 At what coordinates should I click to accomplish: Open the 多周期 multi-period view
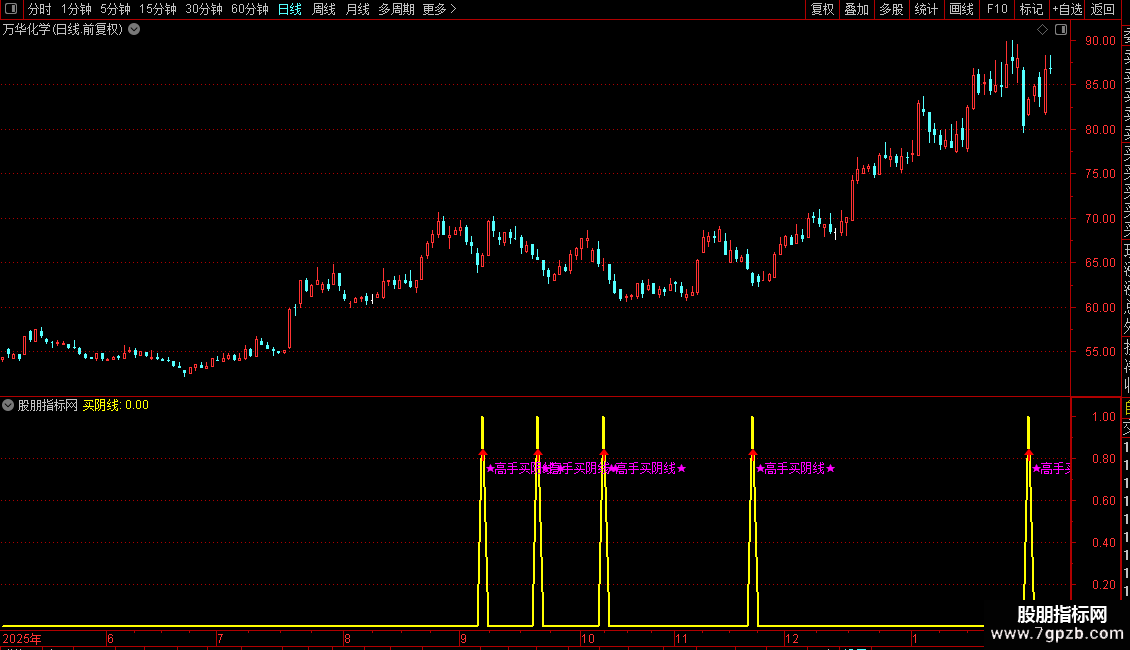[396, 9]
